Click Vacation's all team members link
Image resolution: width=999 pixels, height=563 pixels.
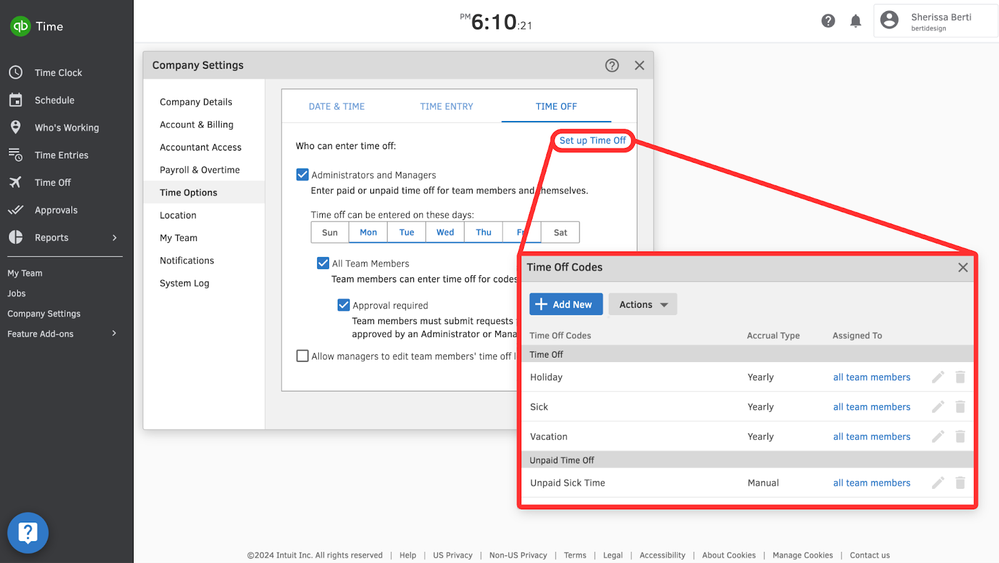click(872, 436)
